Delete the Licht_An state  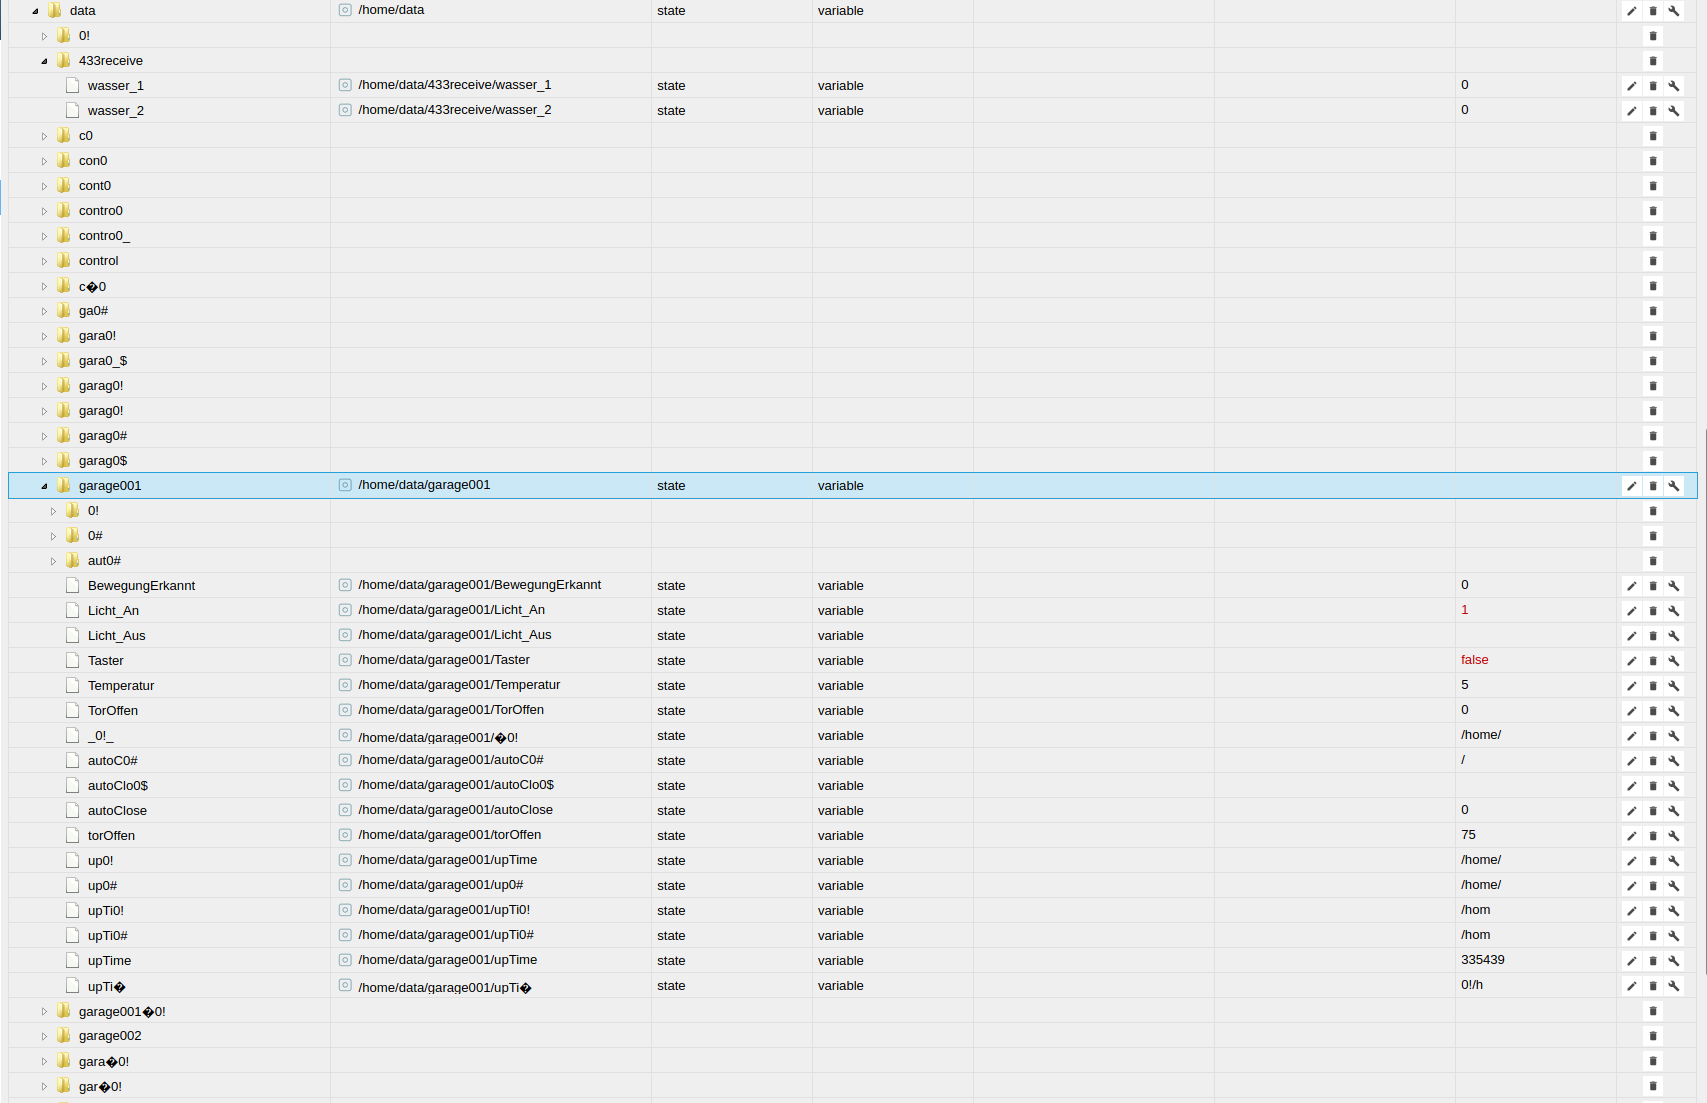(1653, 611)
